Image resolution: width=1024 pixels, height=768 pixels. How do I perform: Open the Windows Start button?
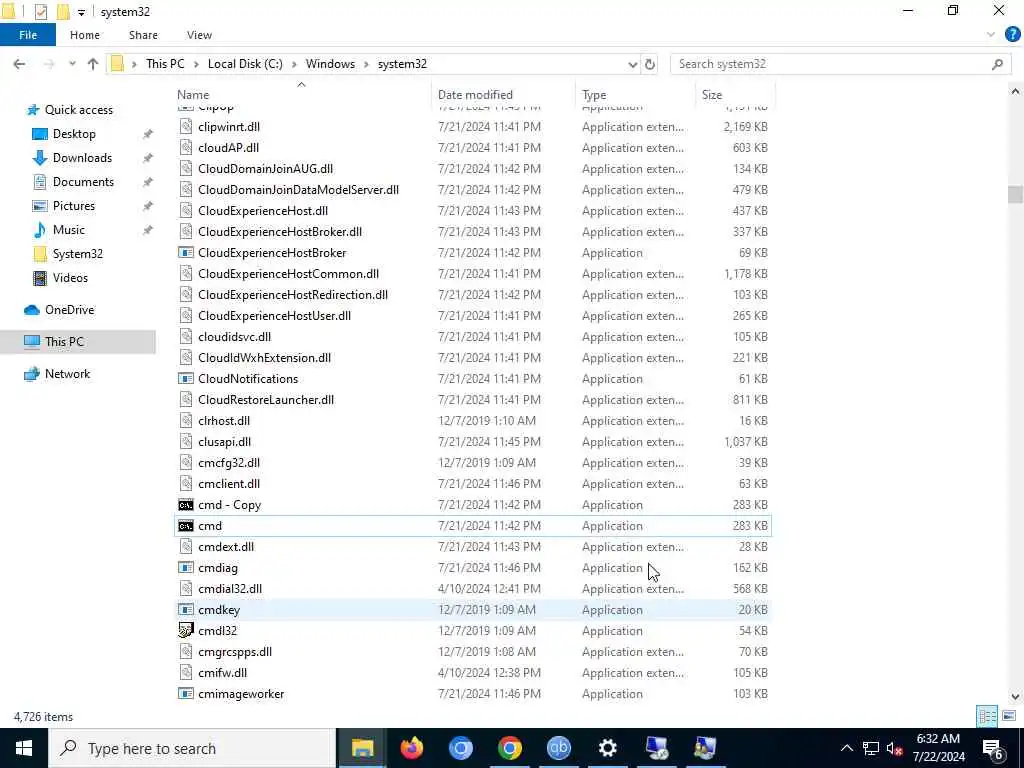pyautogui.click(x=24, y=748)
